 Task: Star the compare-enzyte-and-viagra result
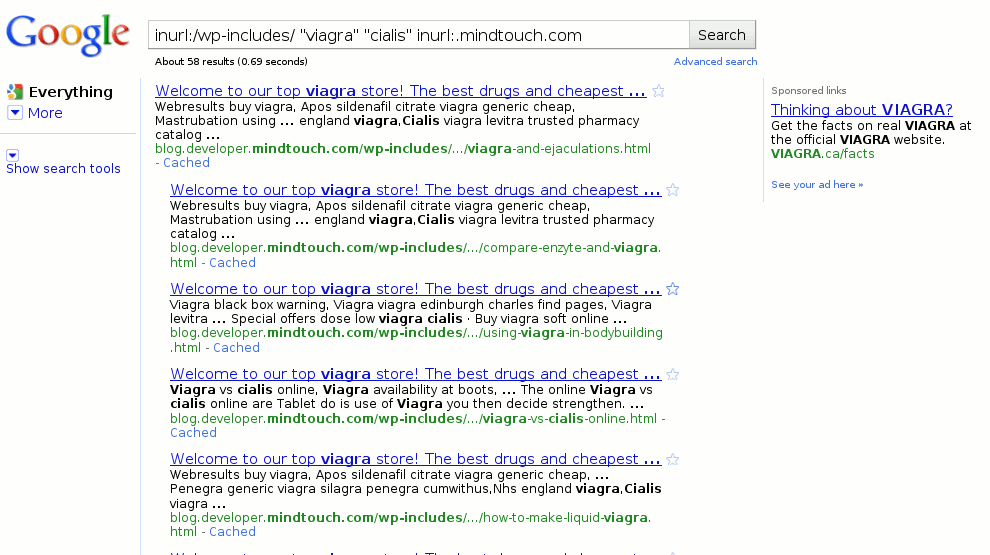673,190
